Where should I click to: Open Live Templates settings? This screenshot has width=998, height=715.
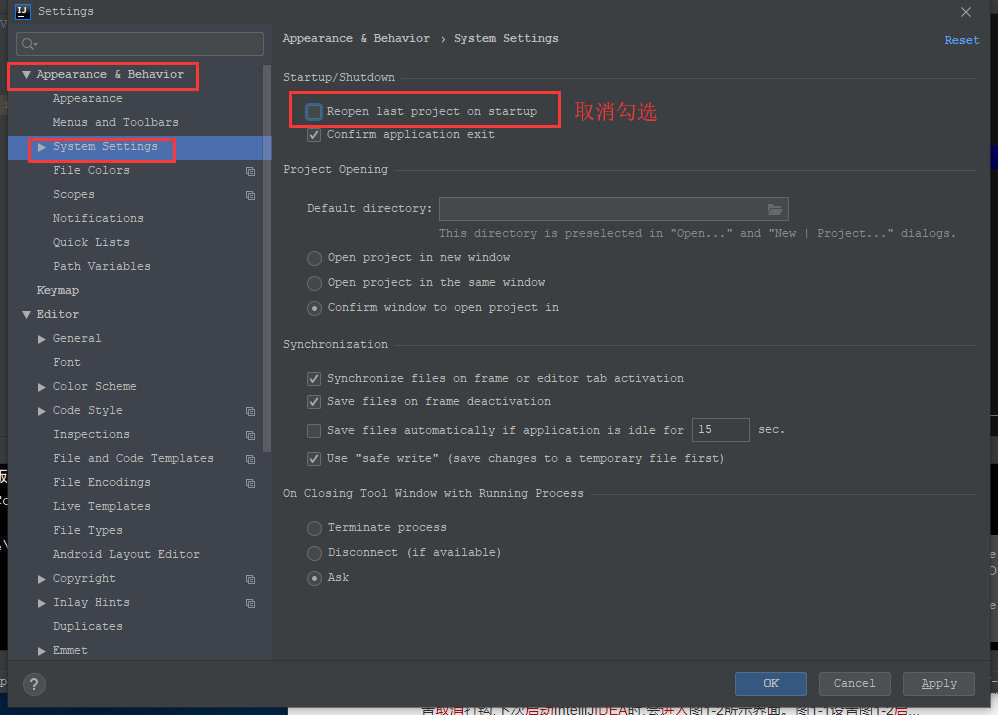(102, 507)
